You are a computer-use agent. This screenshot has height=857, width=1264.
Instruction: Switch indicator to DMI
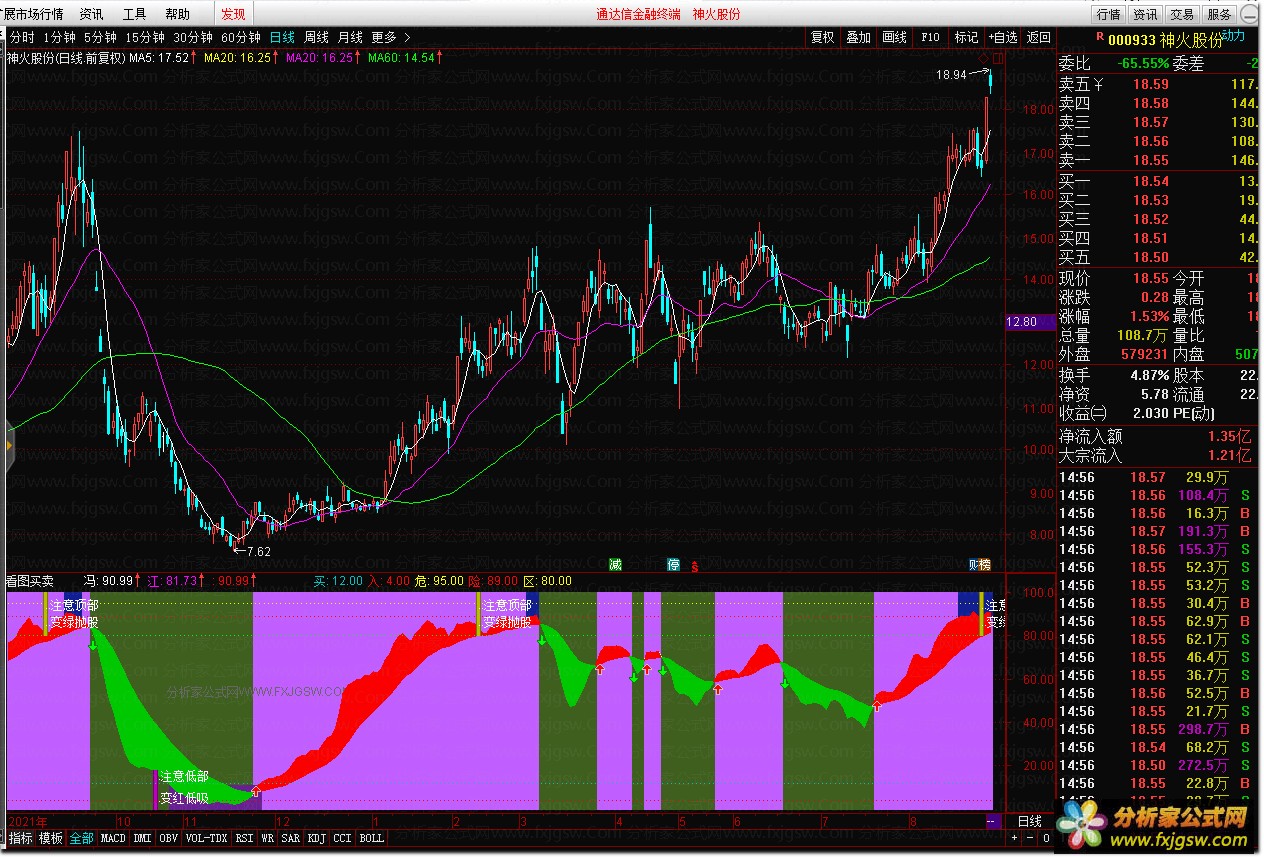click(143, 838)
